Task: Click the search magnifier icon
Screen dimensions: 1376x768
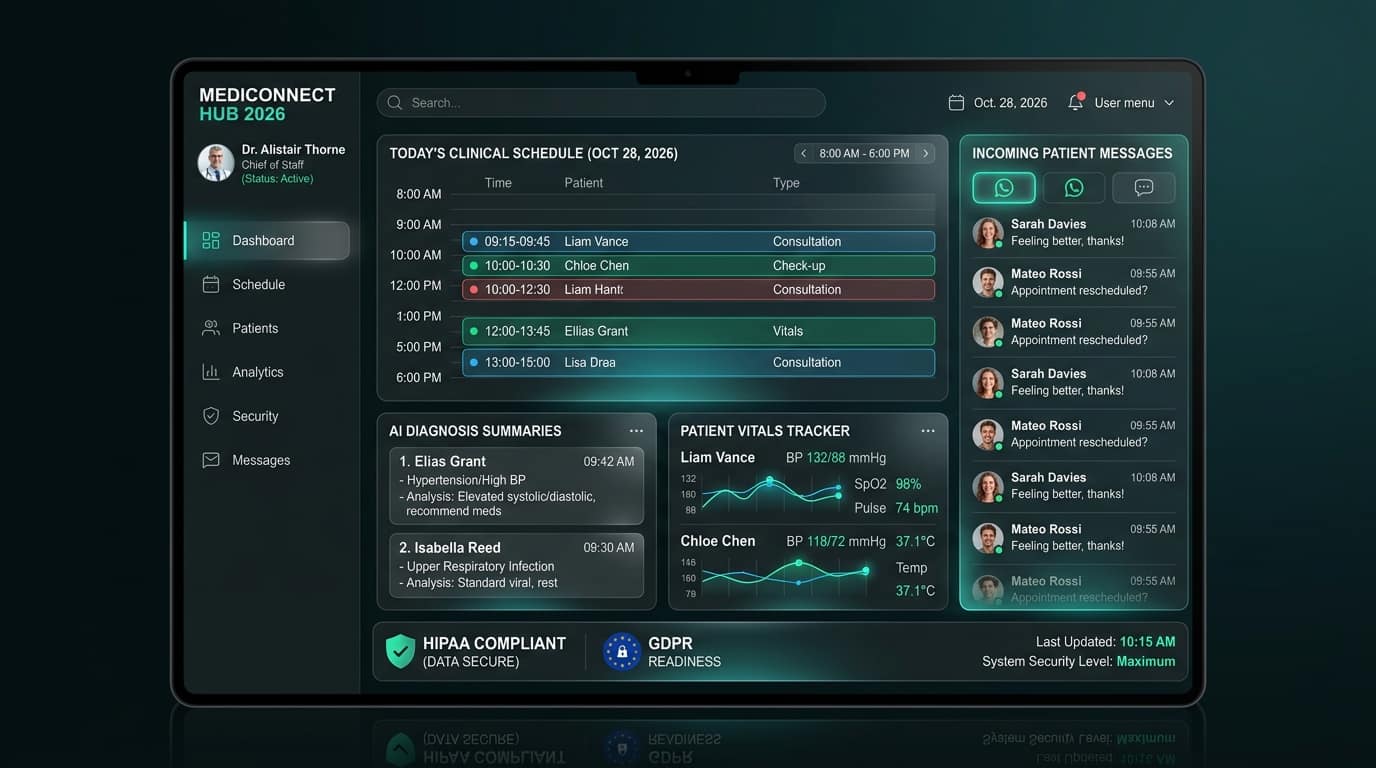Action: tap(395, 103)
